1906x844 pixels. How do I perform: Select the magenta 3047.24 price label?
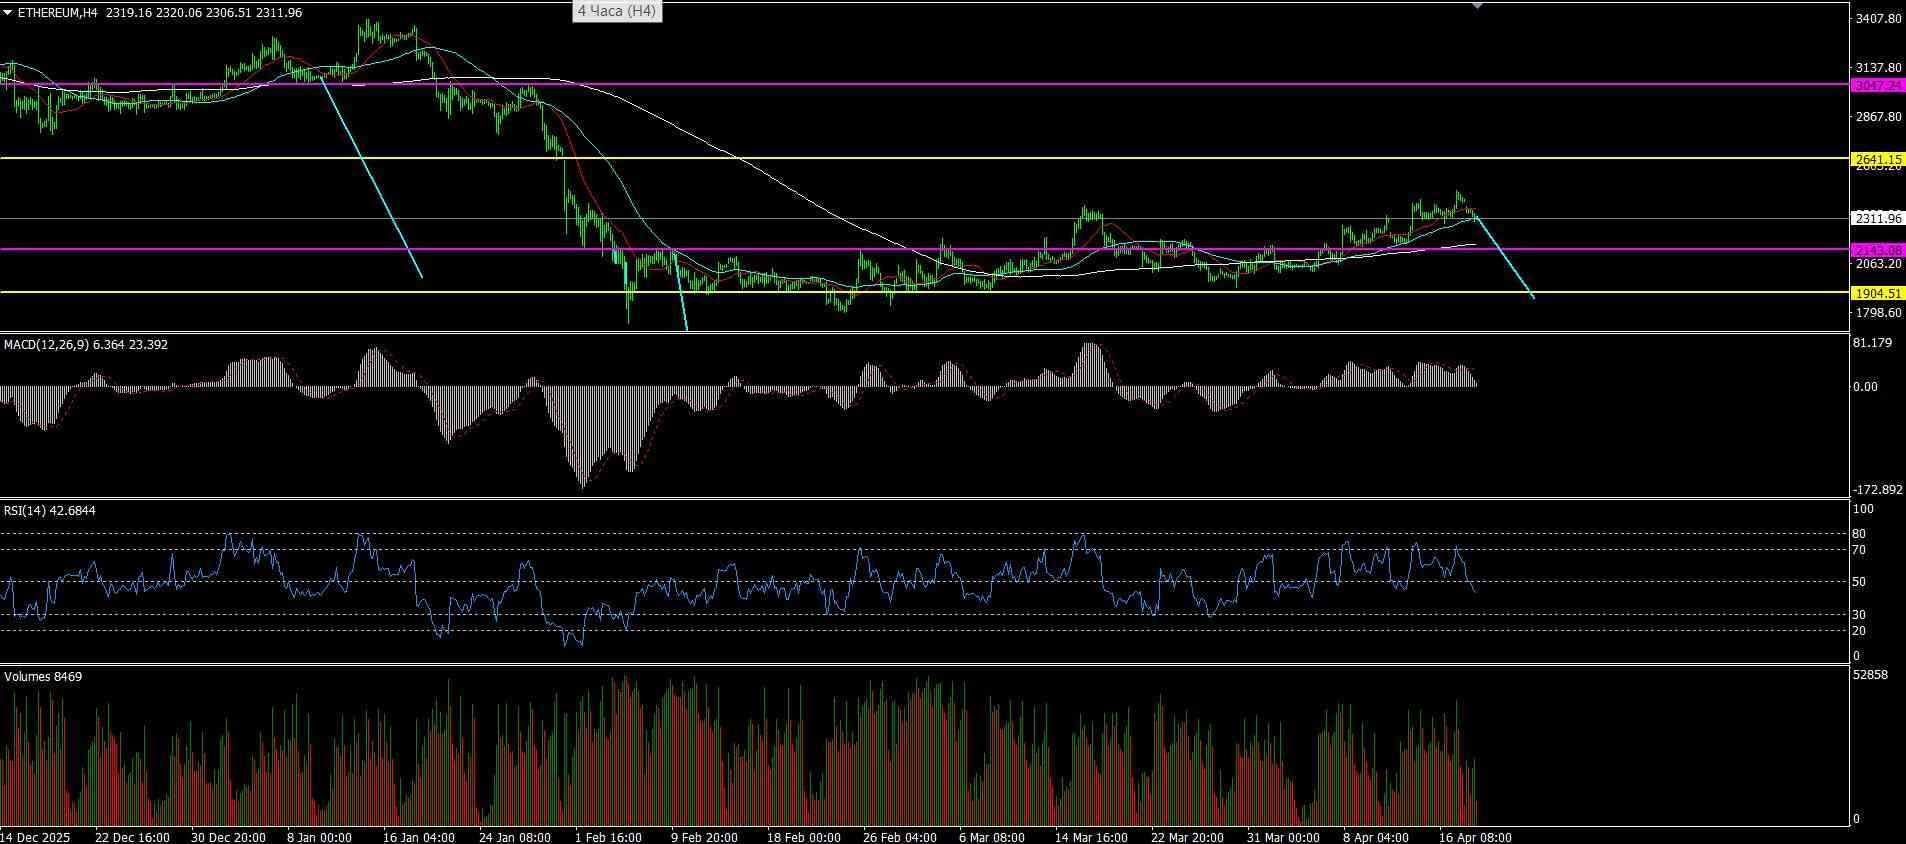tap(1877, 86)
